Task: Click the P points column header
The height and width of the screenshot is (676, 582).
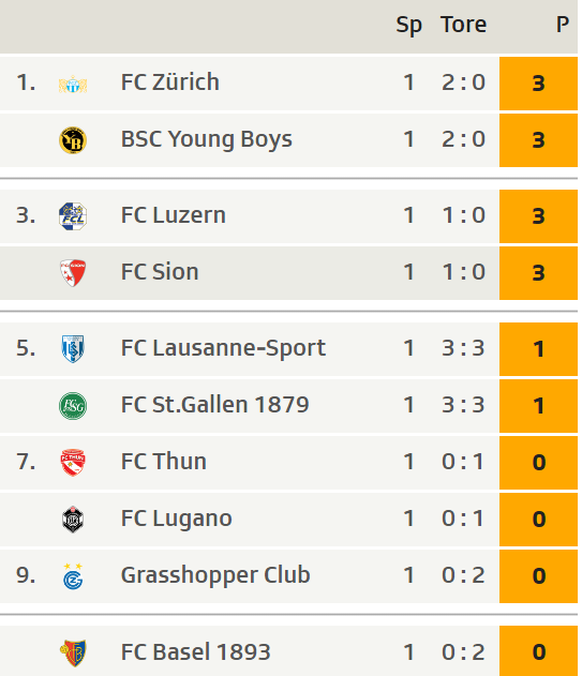Action: pos(563,25)
